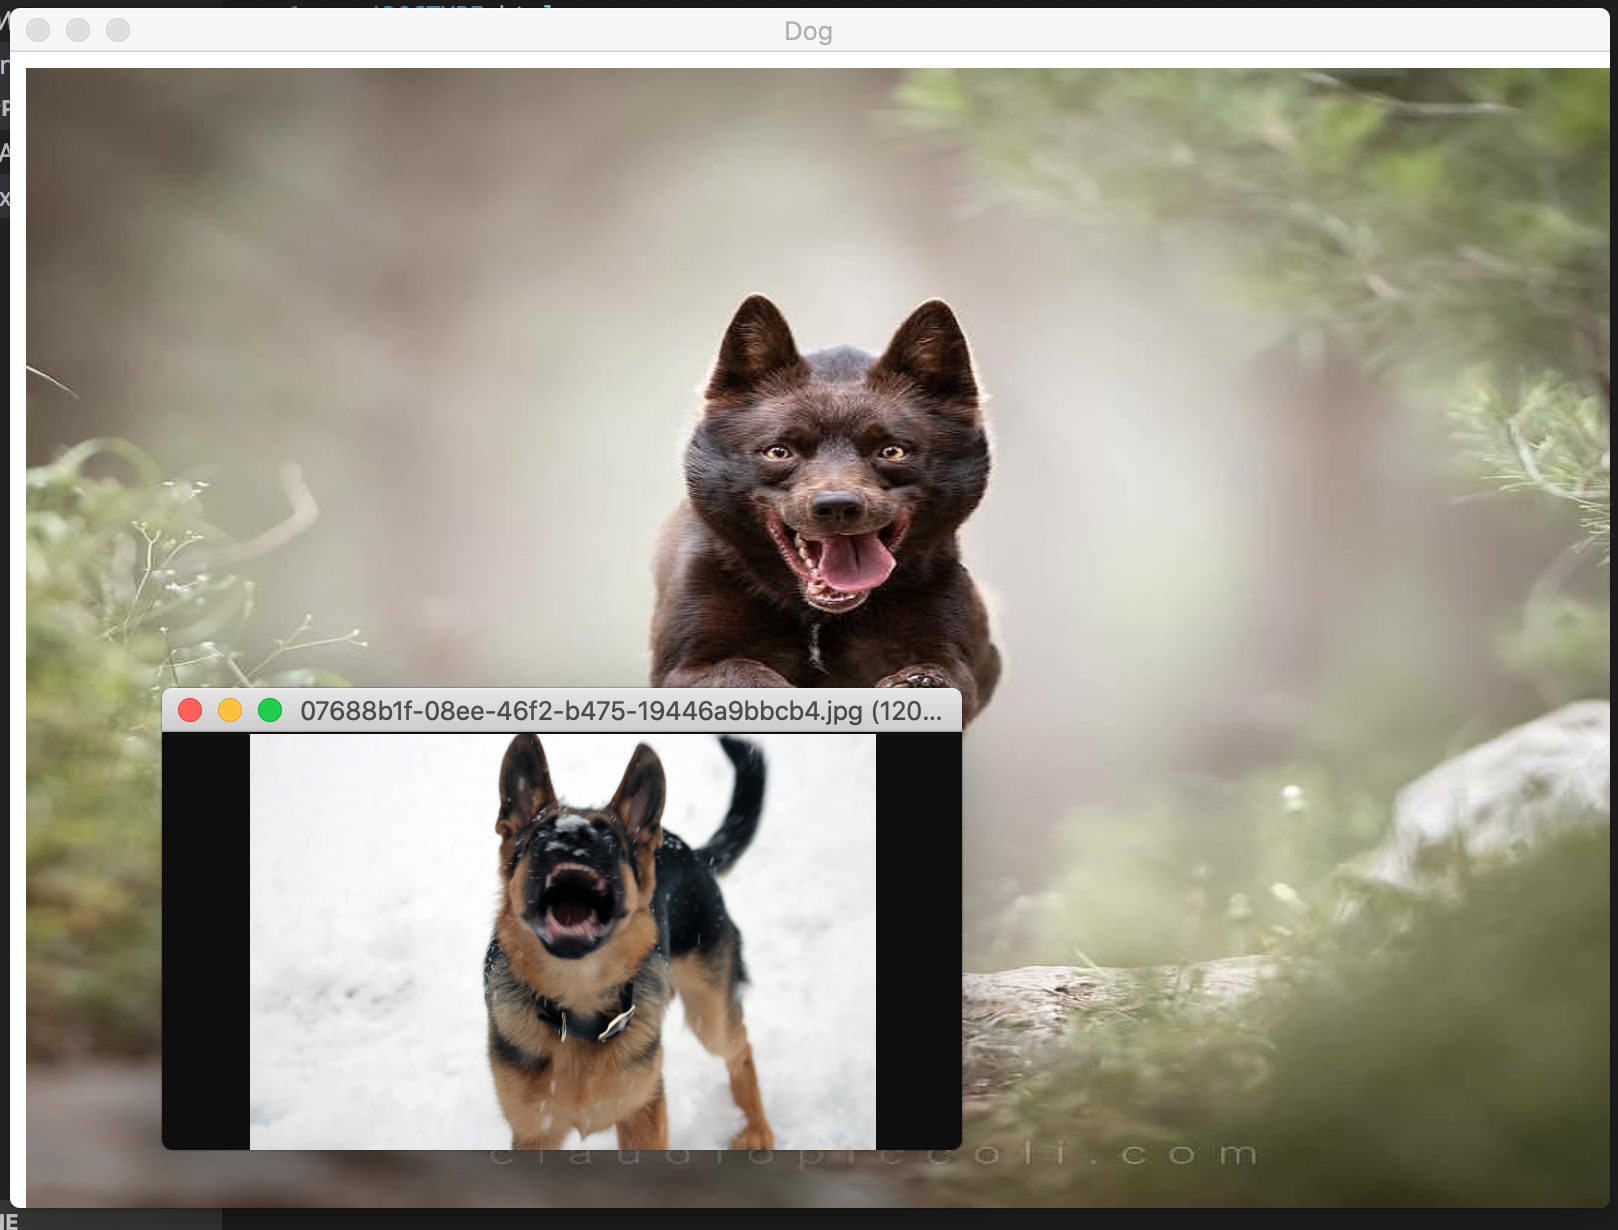This screenshot has height=1230, width=1618.
Task: Click the gray zoom button of Dog window
Action: 118,30
